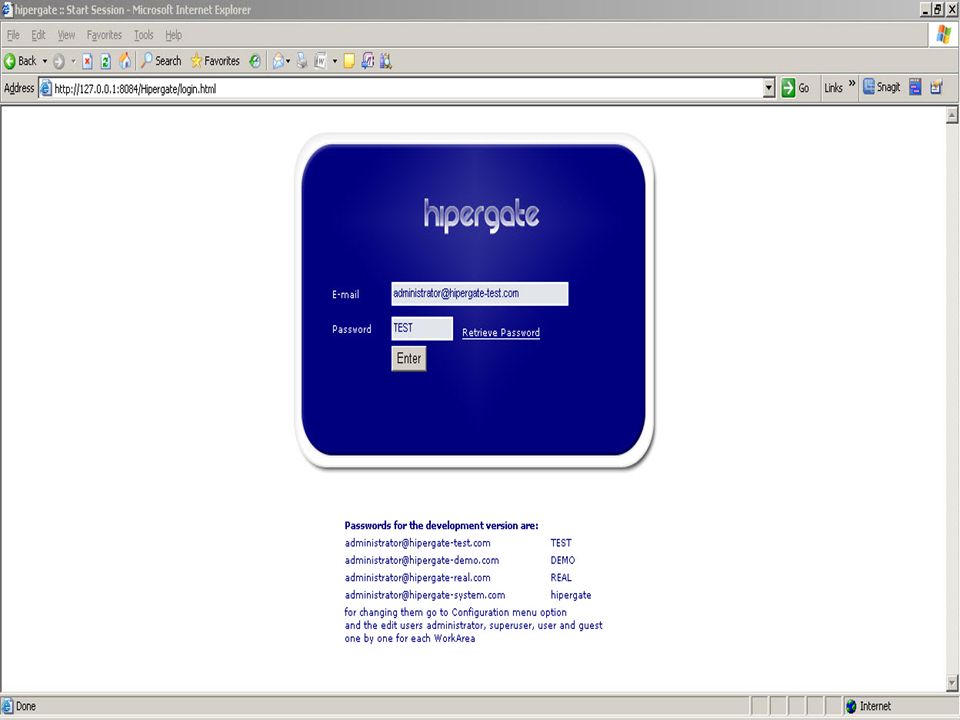
Task: Click the Windows flag logo at top right
Action: click(x=943, y=34)
